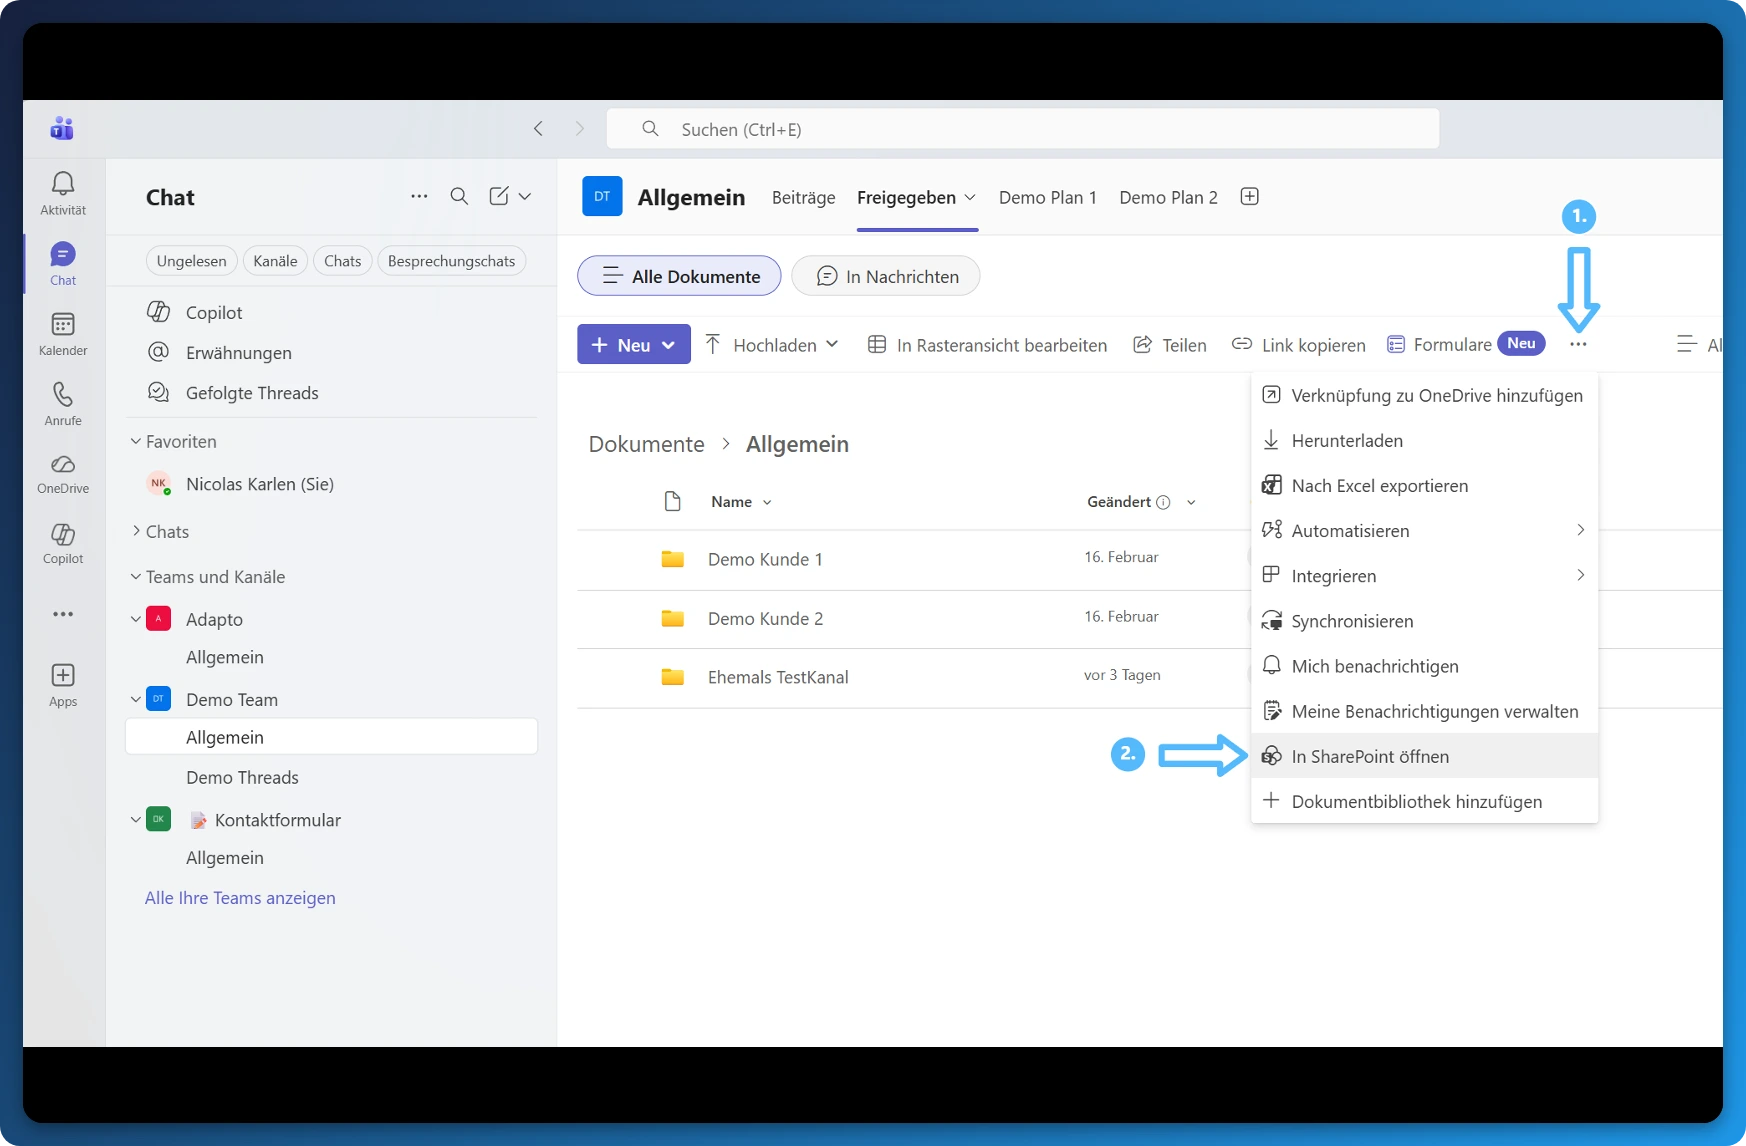Choose Dokumentbibliothek hinzufügen
1746x1146 pixels.
[1425, 801]
